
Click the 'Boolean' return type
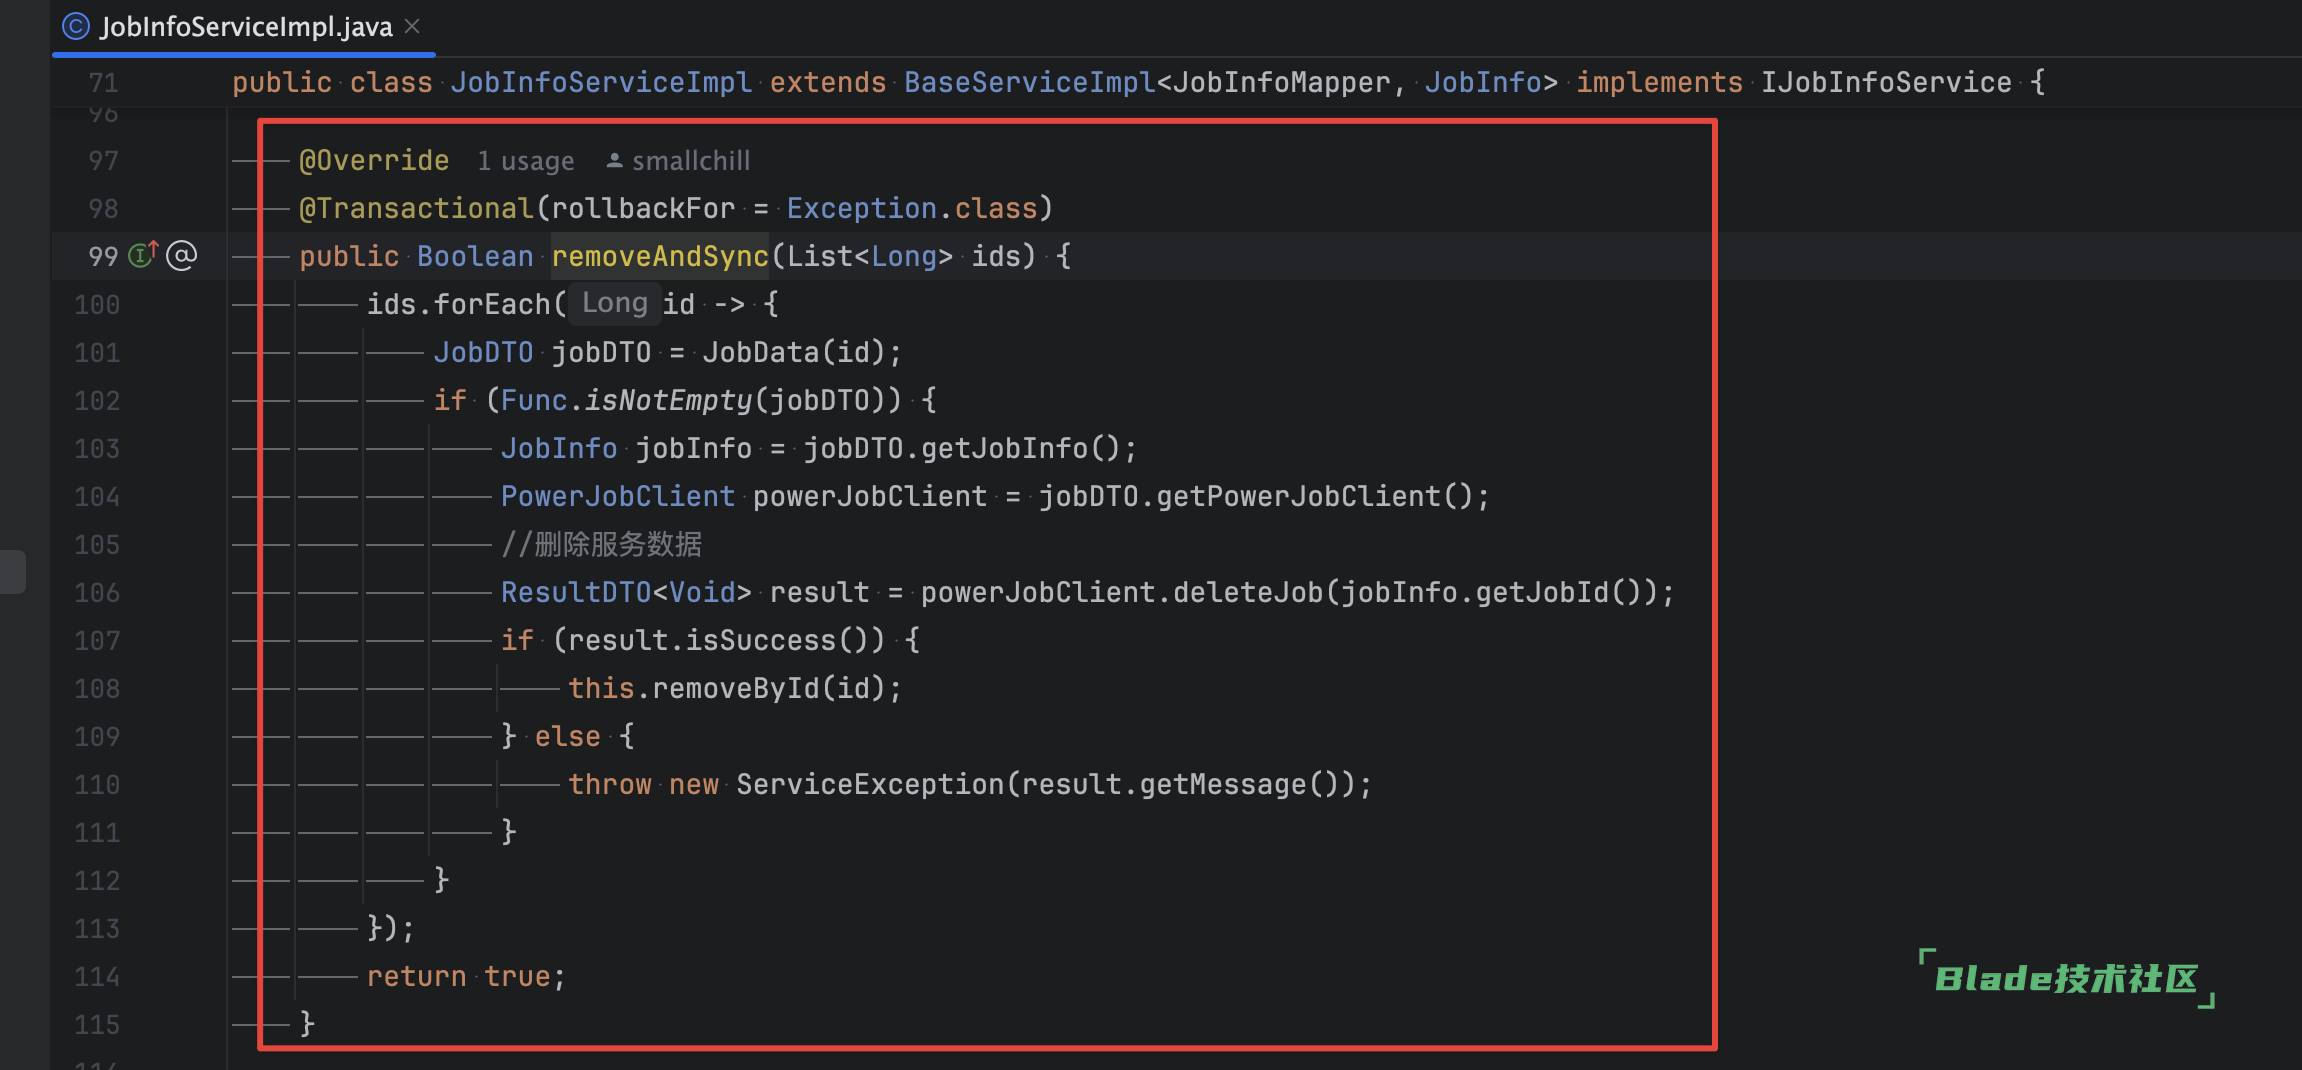(475, 256)
